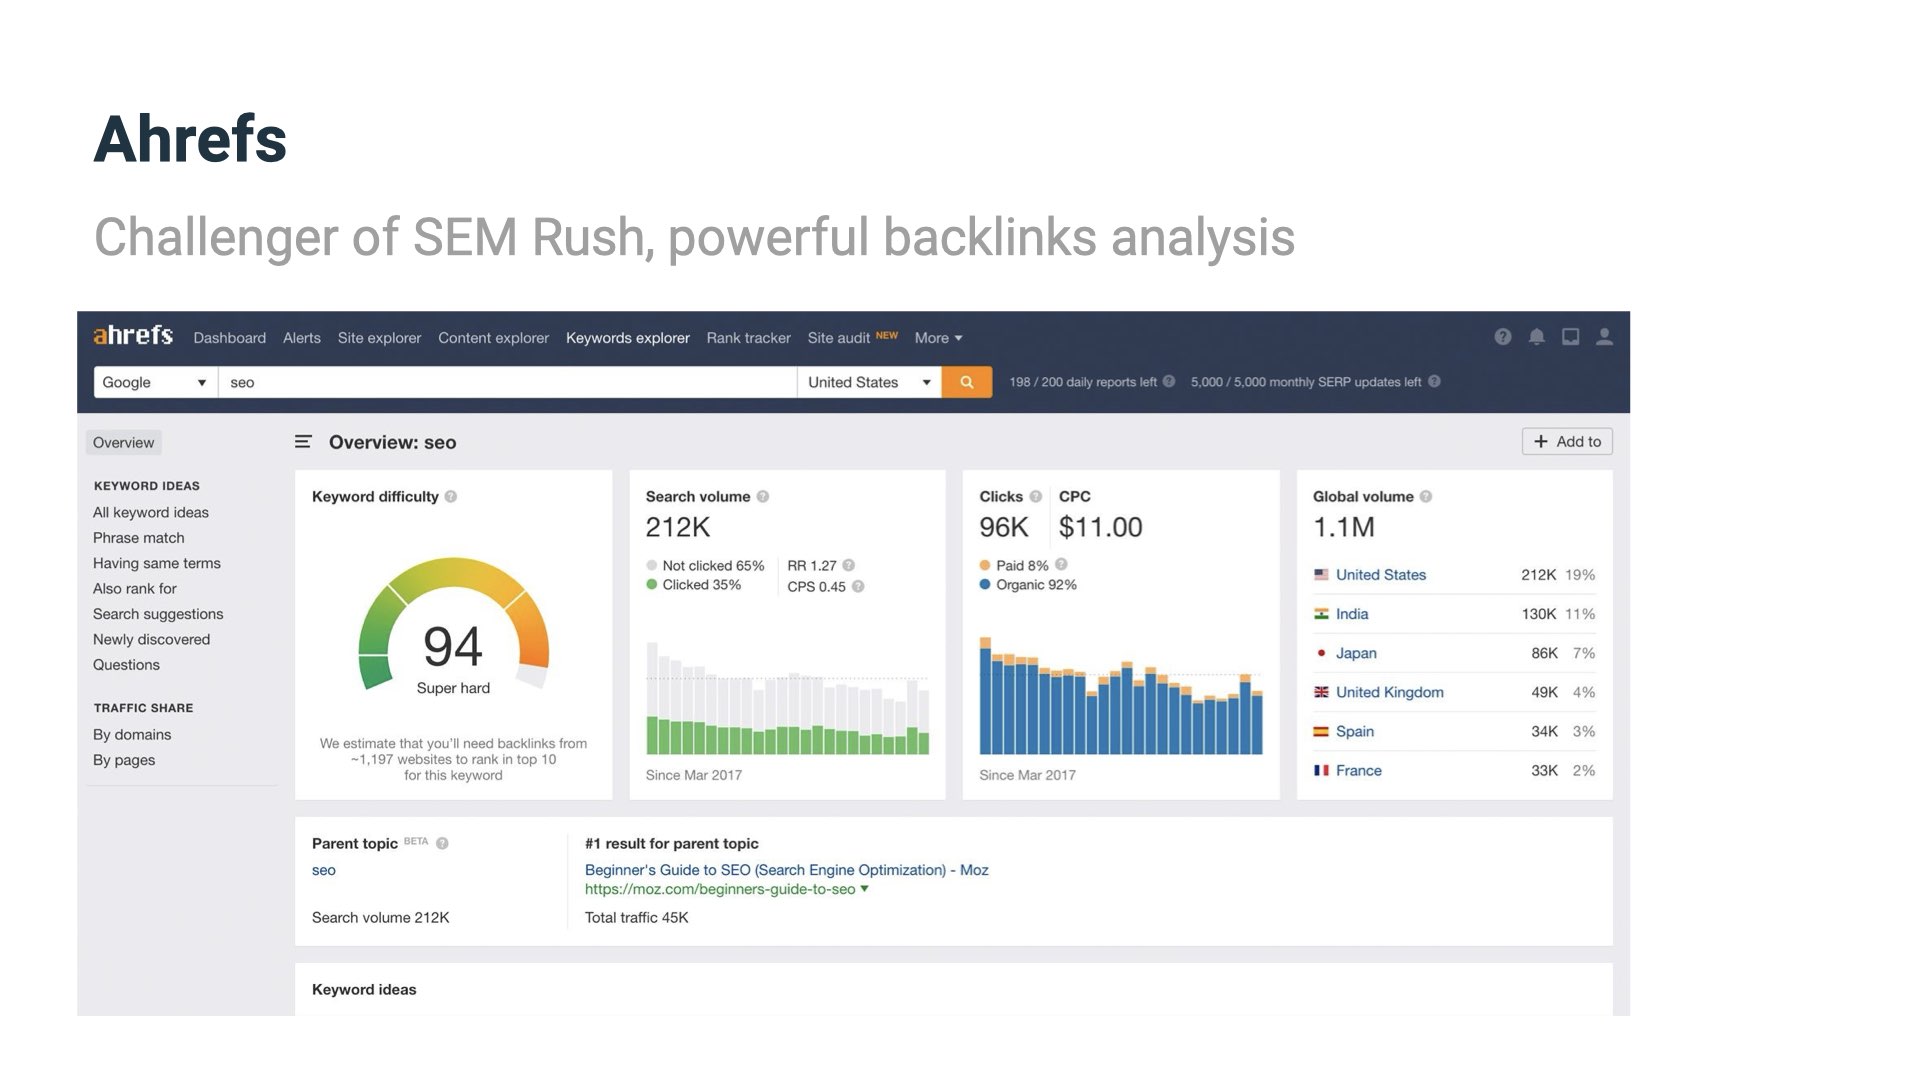Click the Add to button

click(x=1567, y=441)
